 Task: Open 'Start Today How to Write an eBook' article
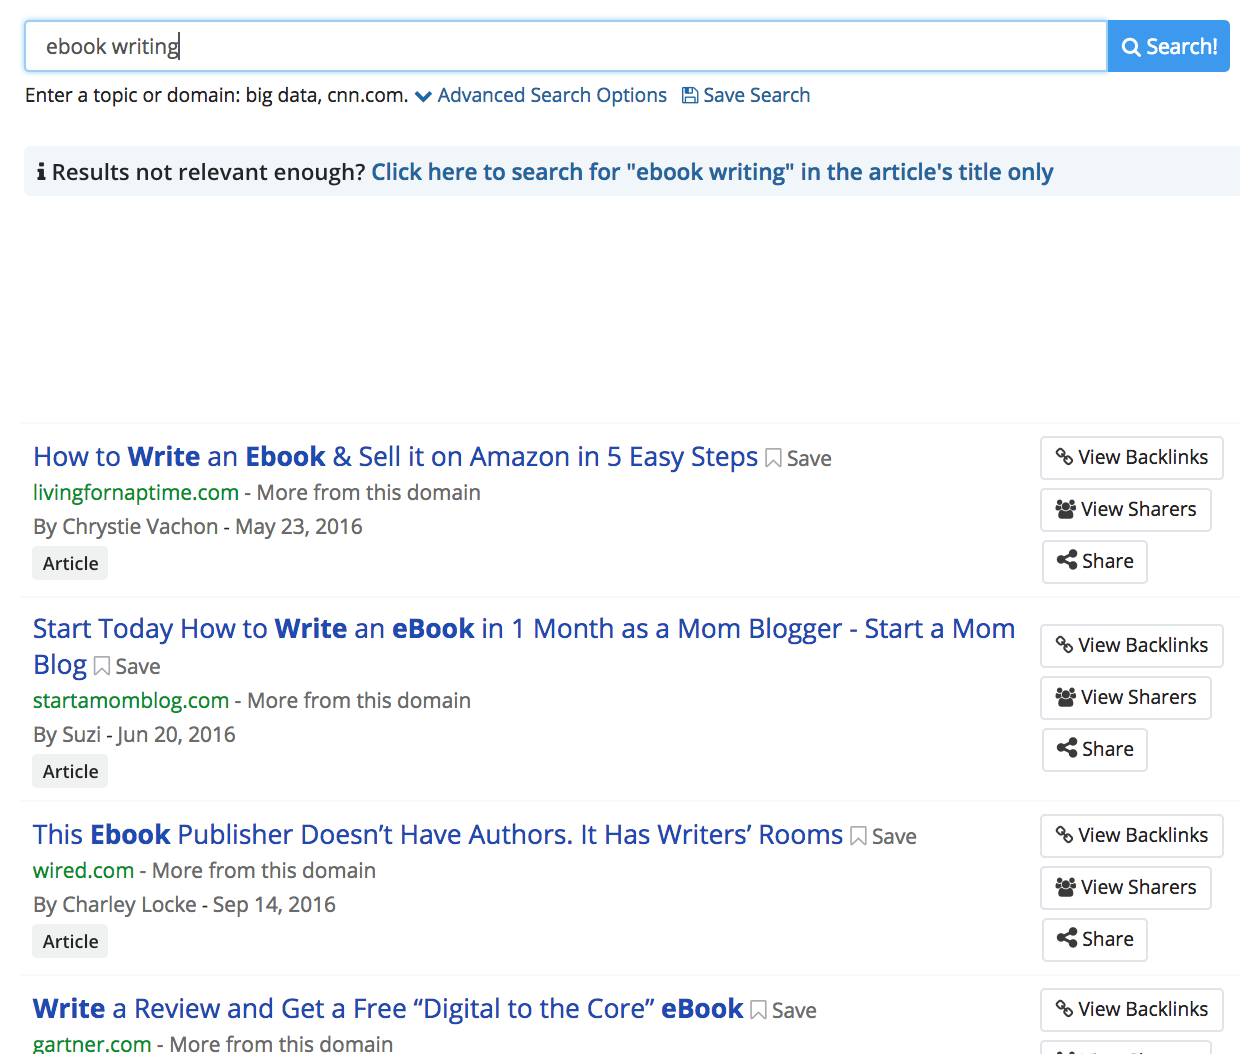tap(524, 646)
